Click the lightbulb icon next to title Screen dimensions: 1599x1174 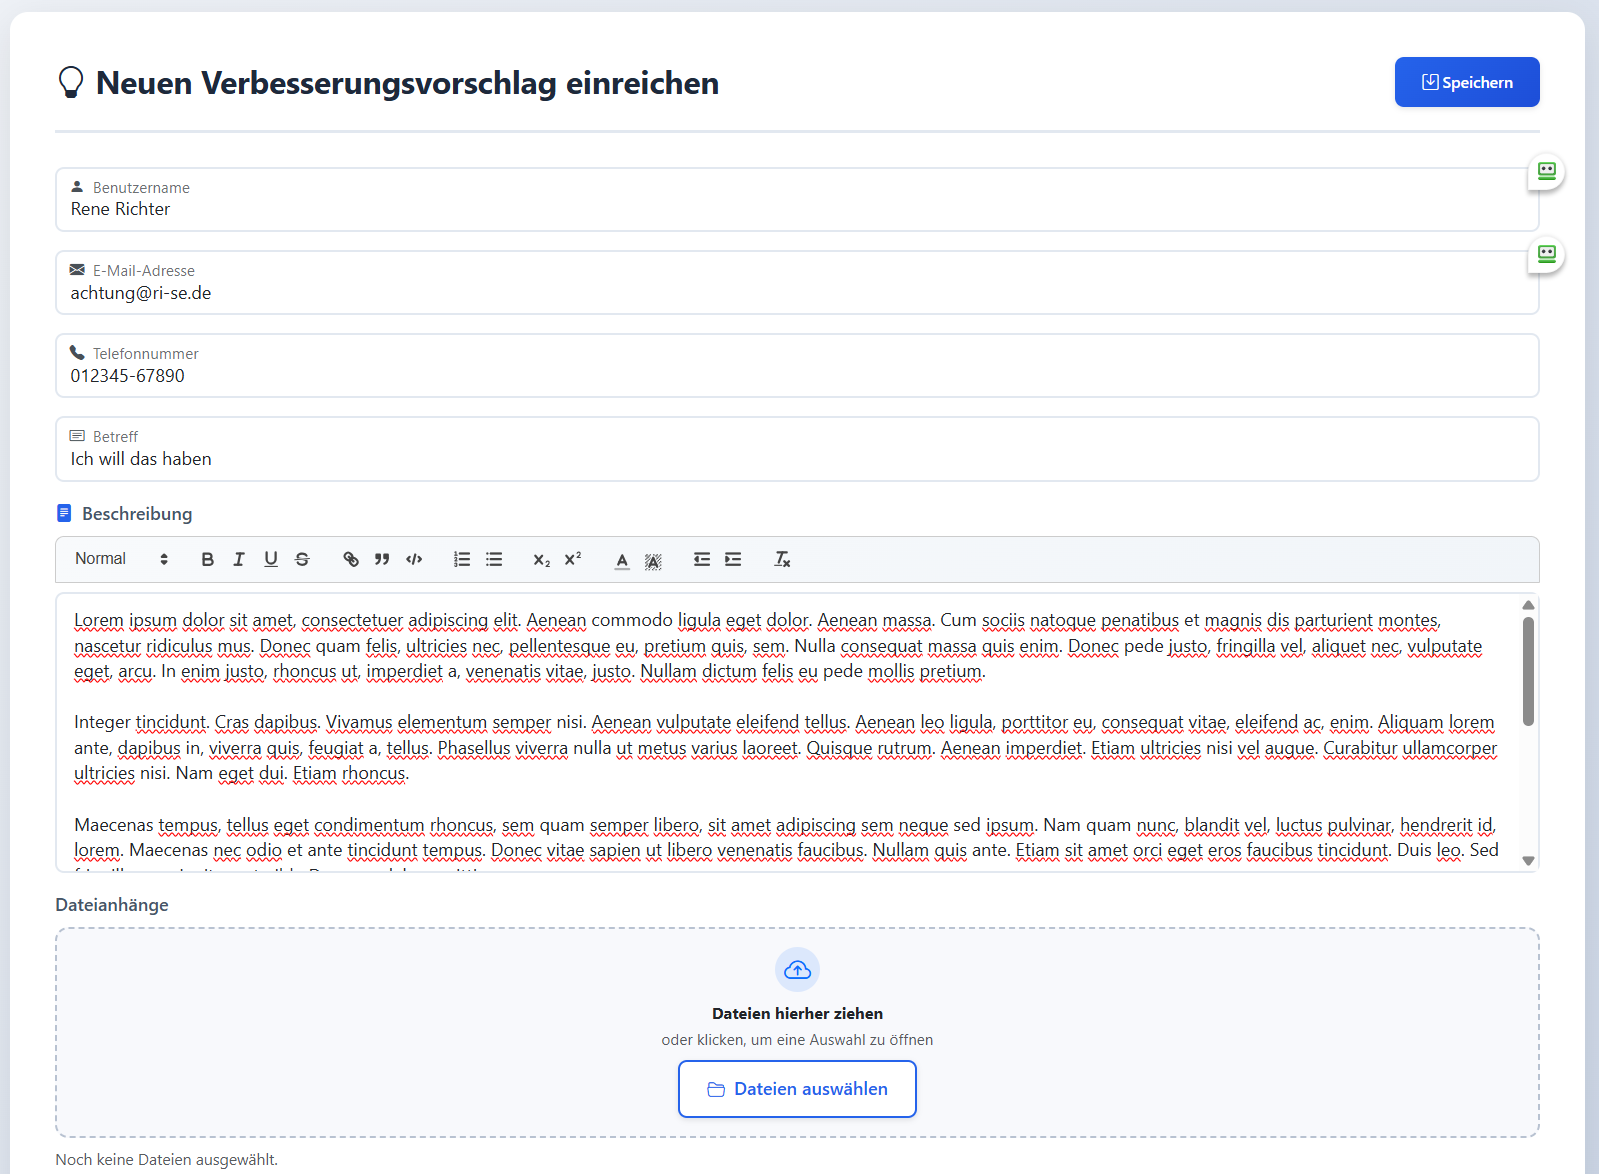click(x=71, y=82)
